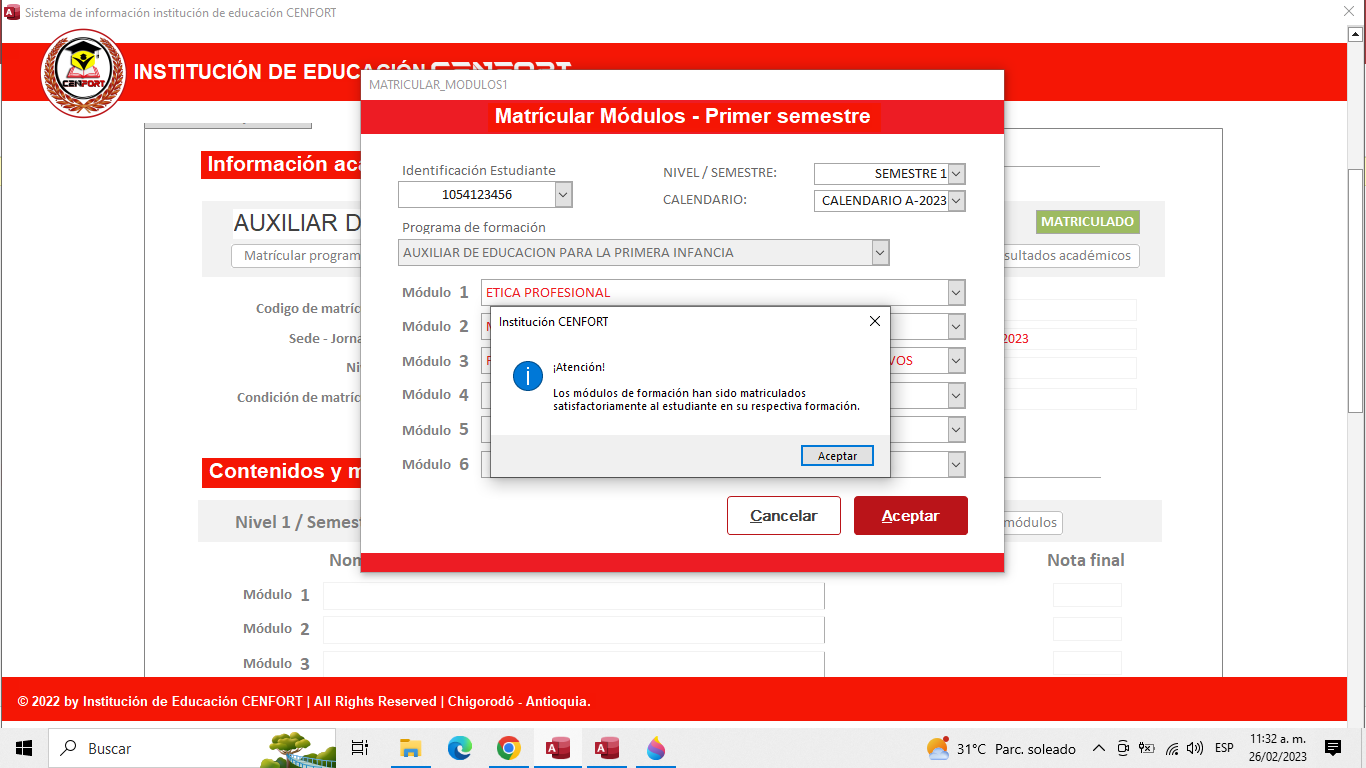Open the clock showing 11:32 a. m.
The width and height of the screenshot is (1366, 768).
point(1278,748)
